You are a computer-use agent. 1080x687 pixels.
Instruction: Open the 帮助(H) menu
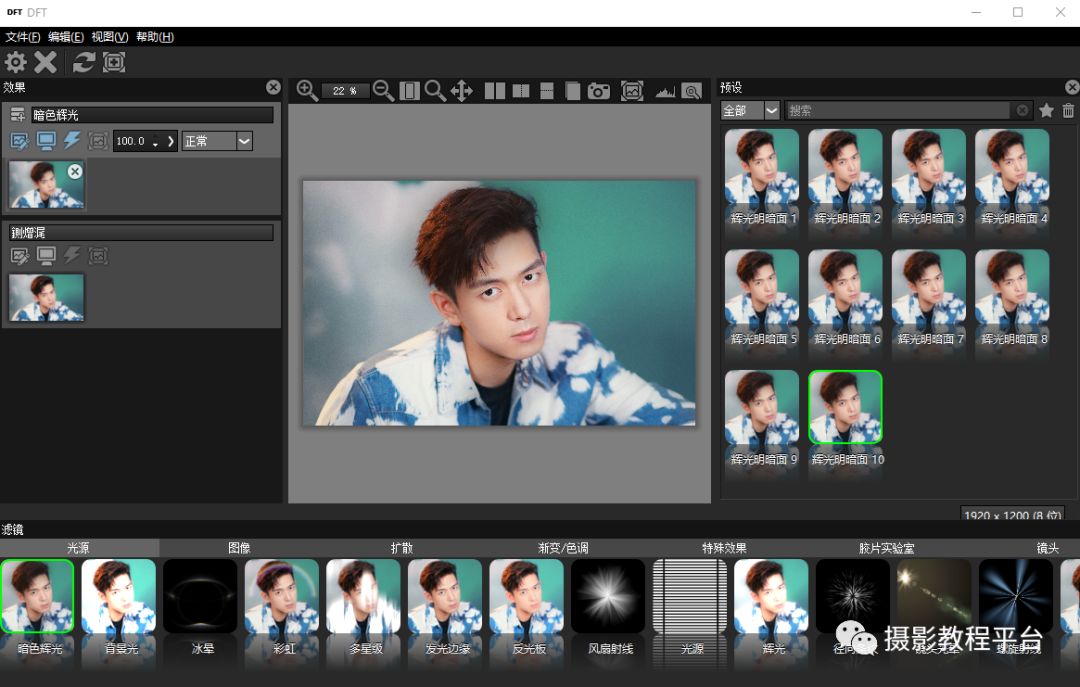pos(154,37)
